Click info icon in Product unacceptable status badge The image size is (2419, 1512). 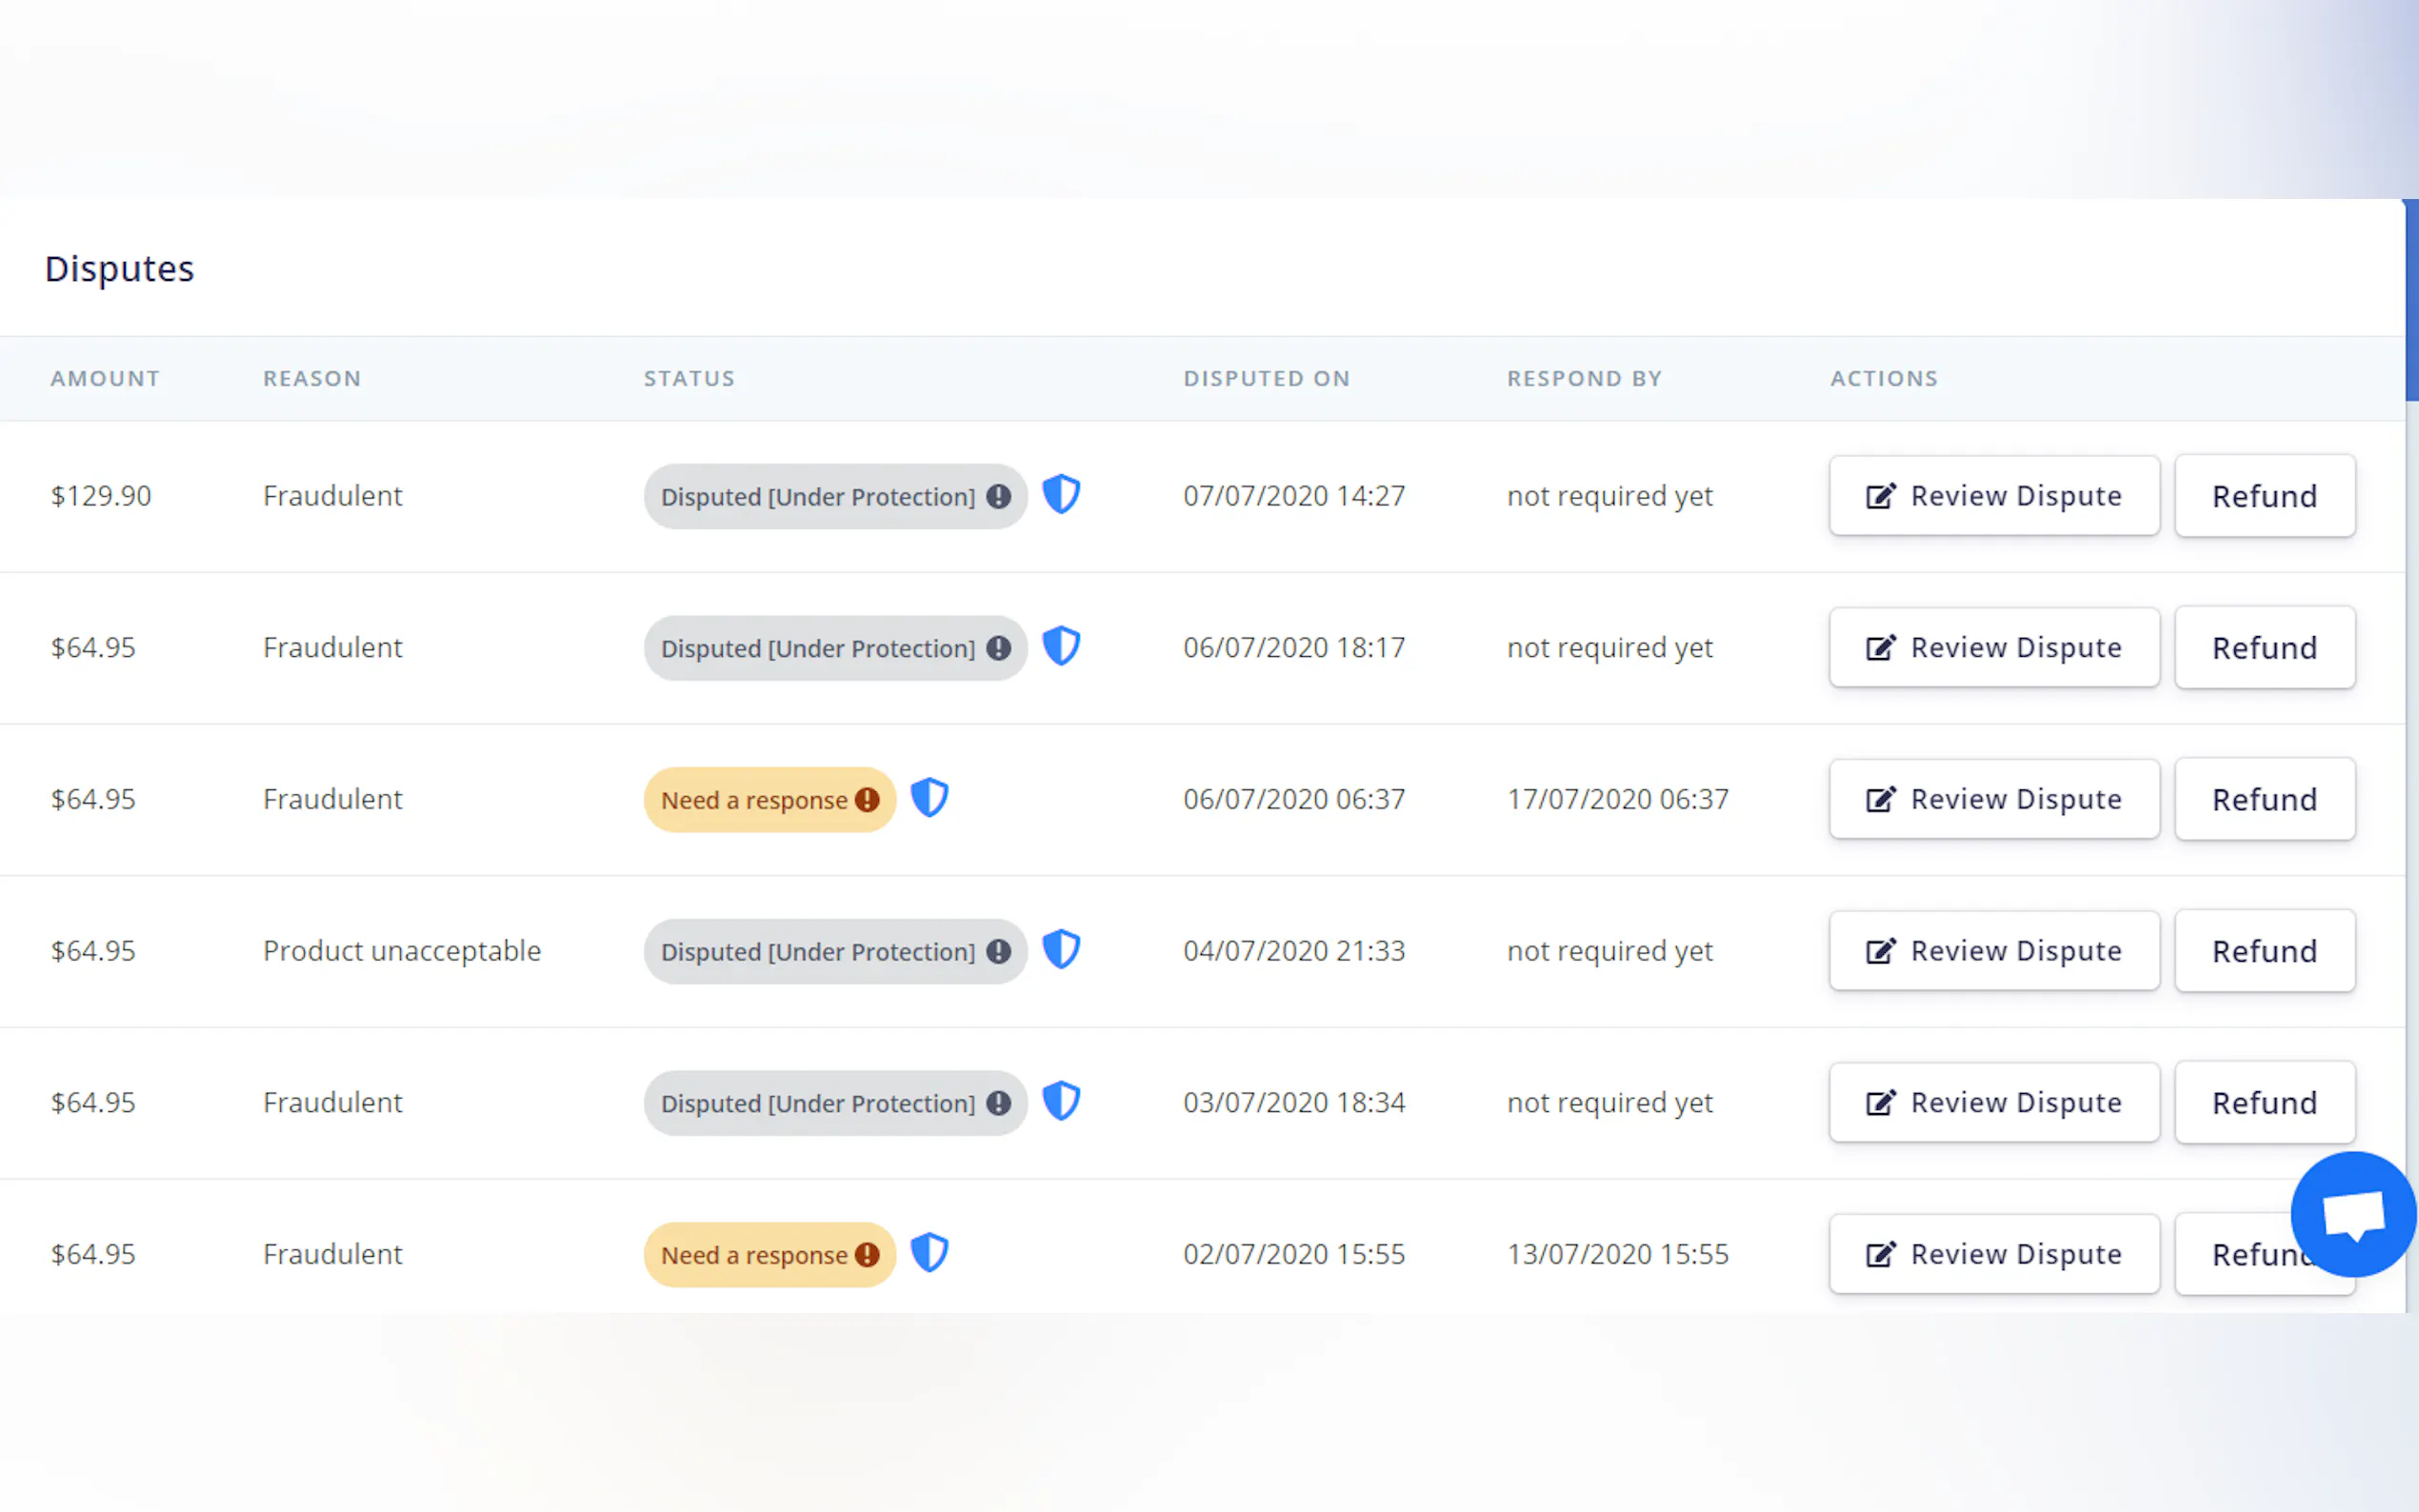point(998,952)
